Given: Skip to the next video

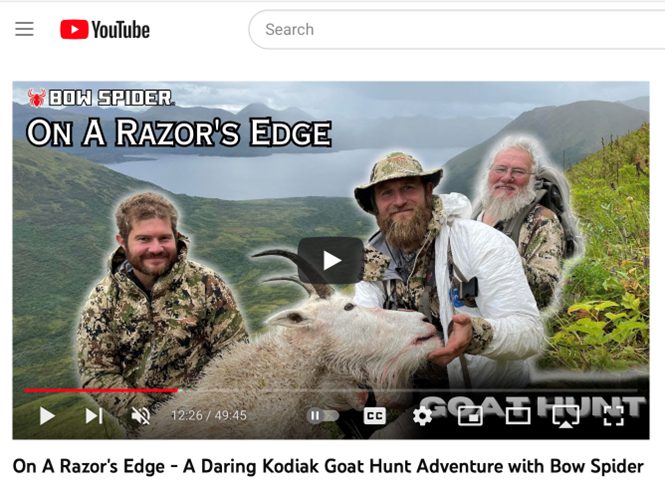Looking at the screenshot, I should click(94, 416).
